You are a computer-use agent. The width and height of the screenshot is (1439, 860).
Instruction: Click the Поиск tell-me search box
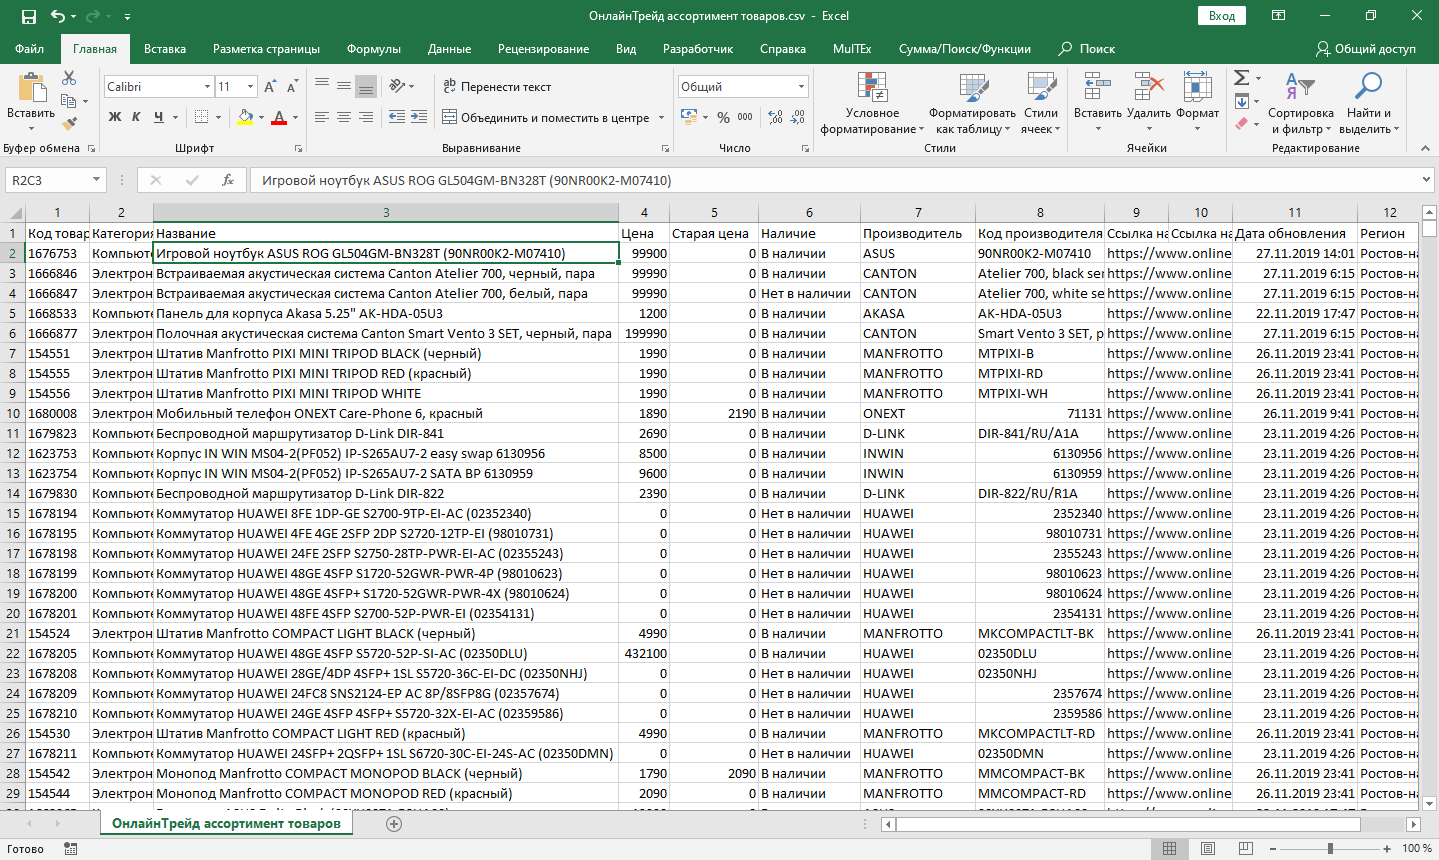click(x=1087, y=49)
